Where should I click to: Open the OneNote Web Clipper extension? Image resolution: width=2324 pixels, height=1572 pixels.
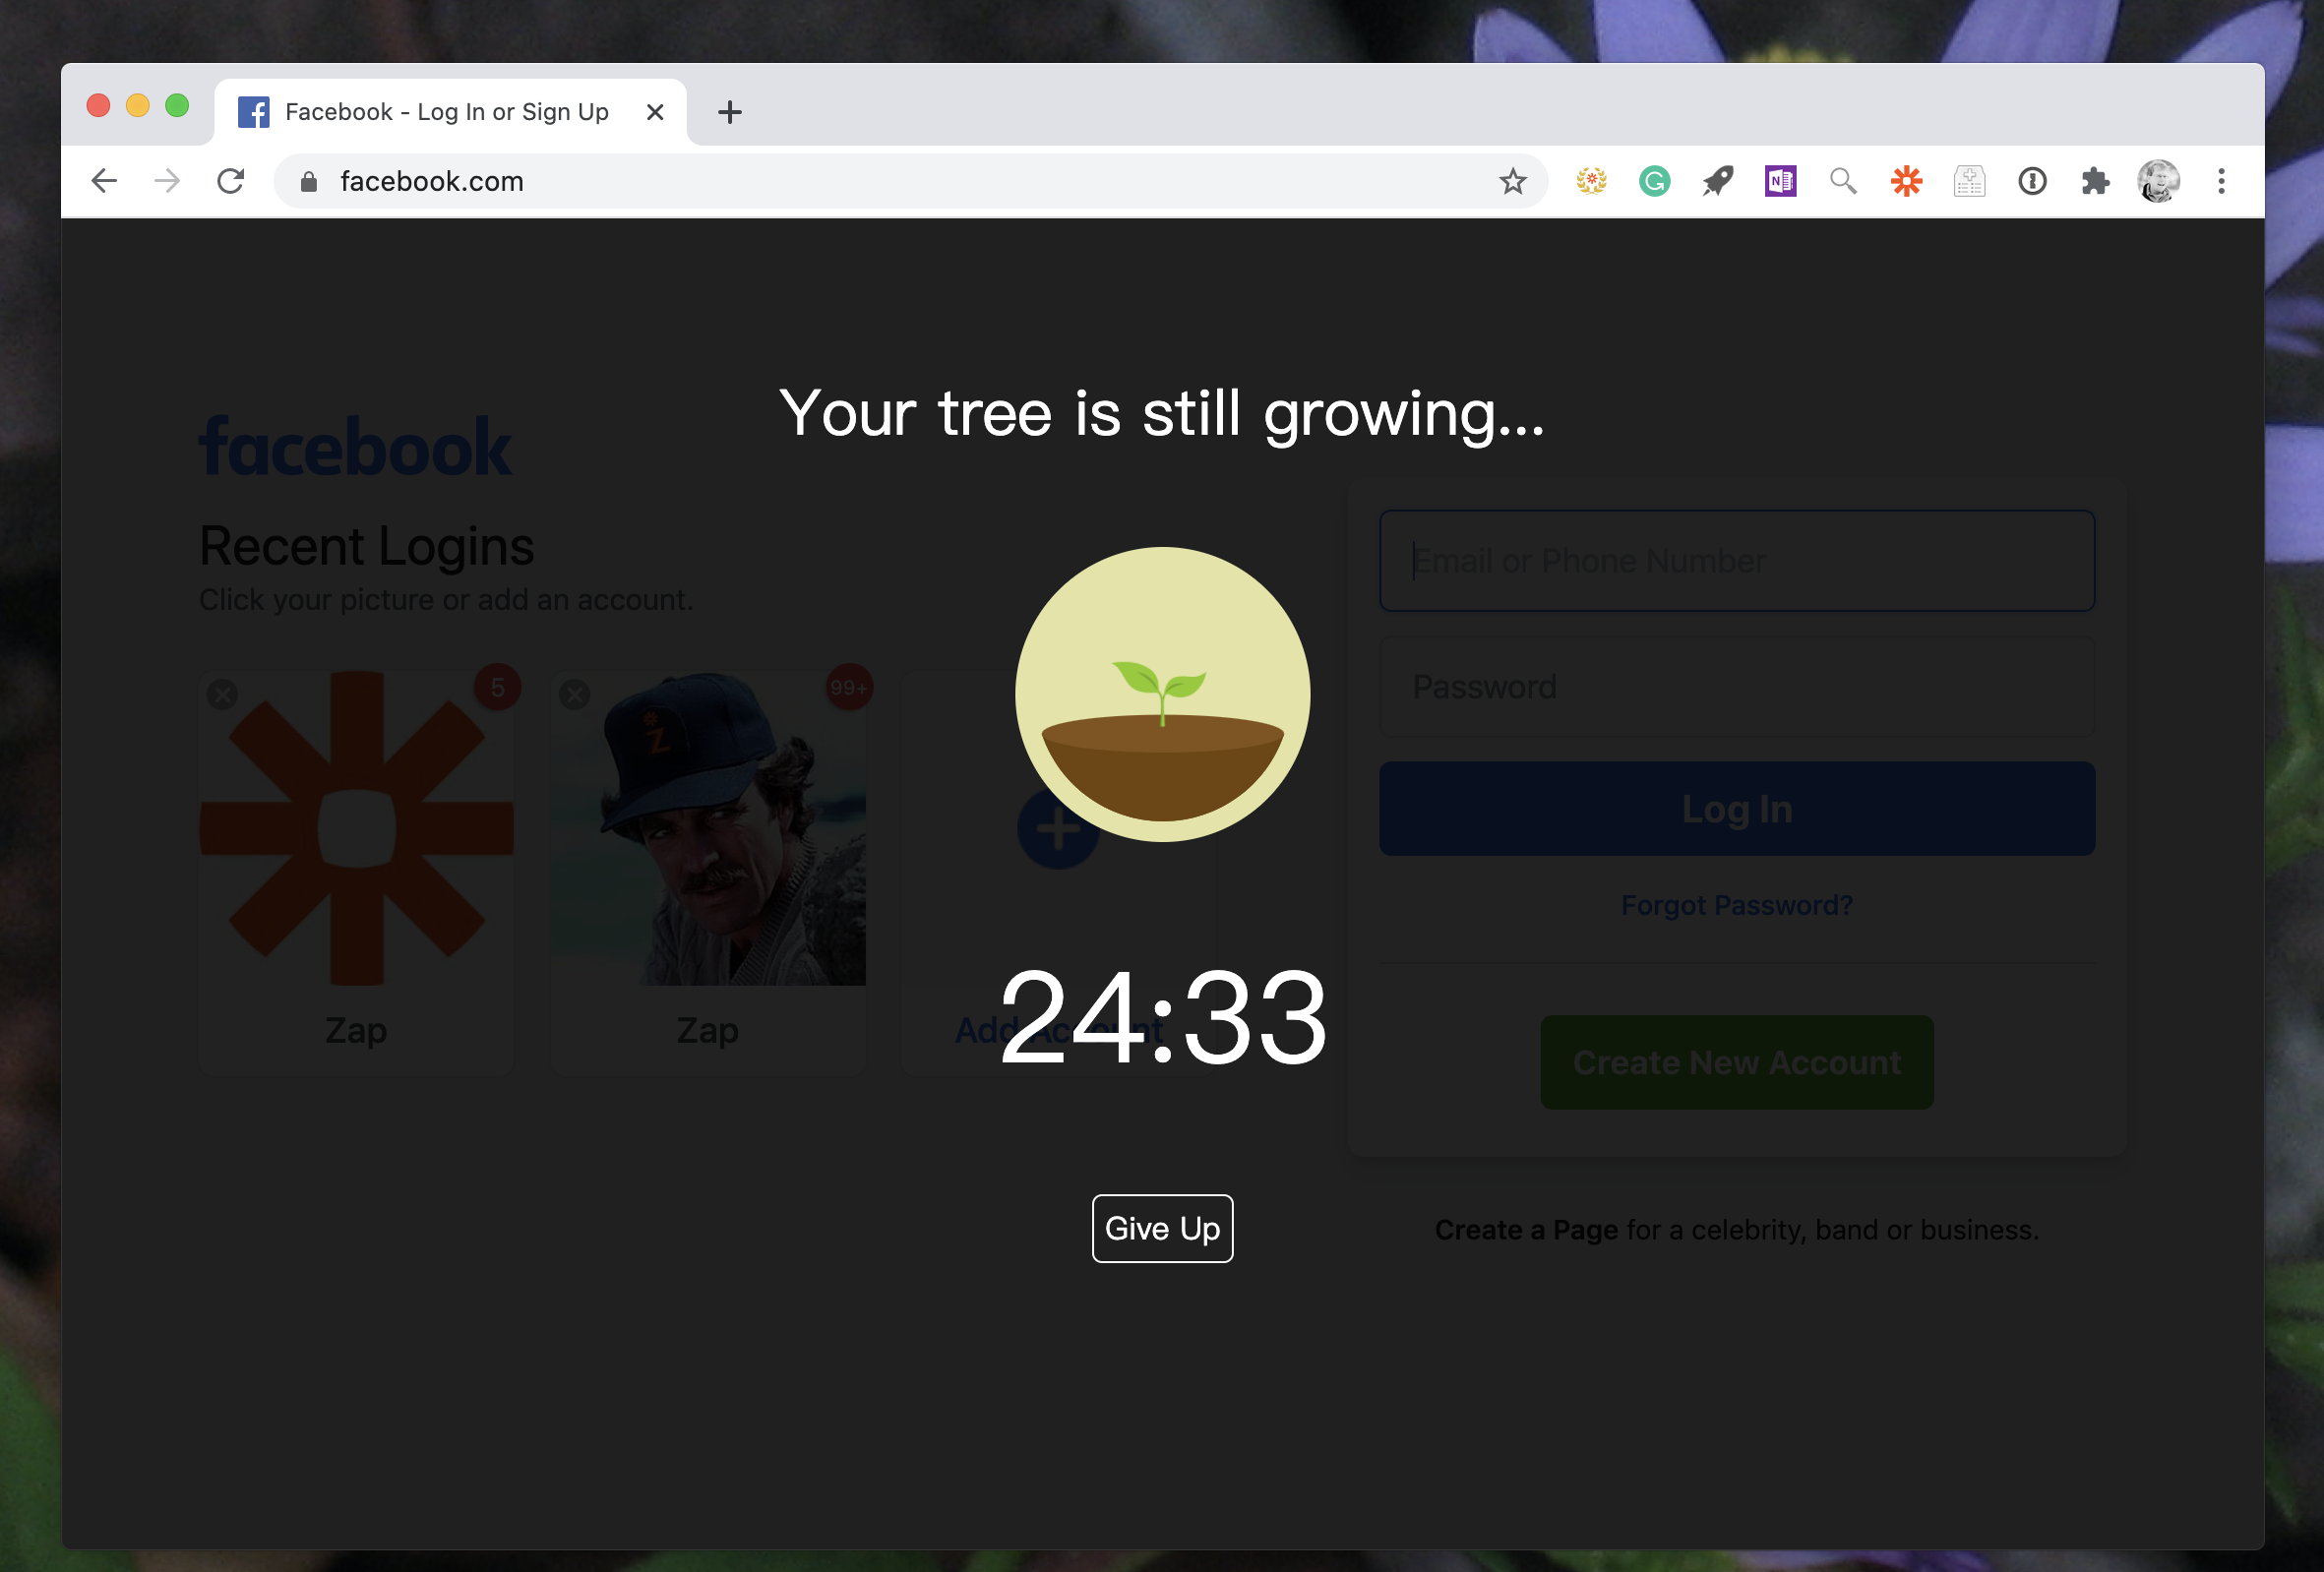tap(1780, 181)
